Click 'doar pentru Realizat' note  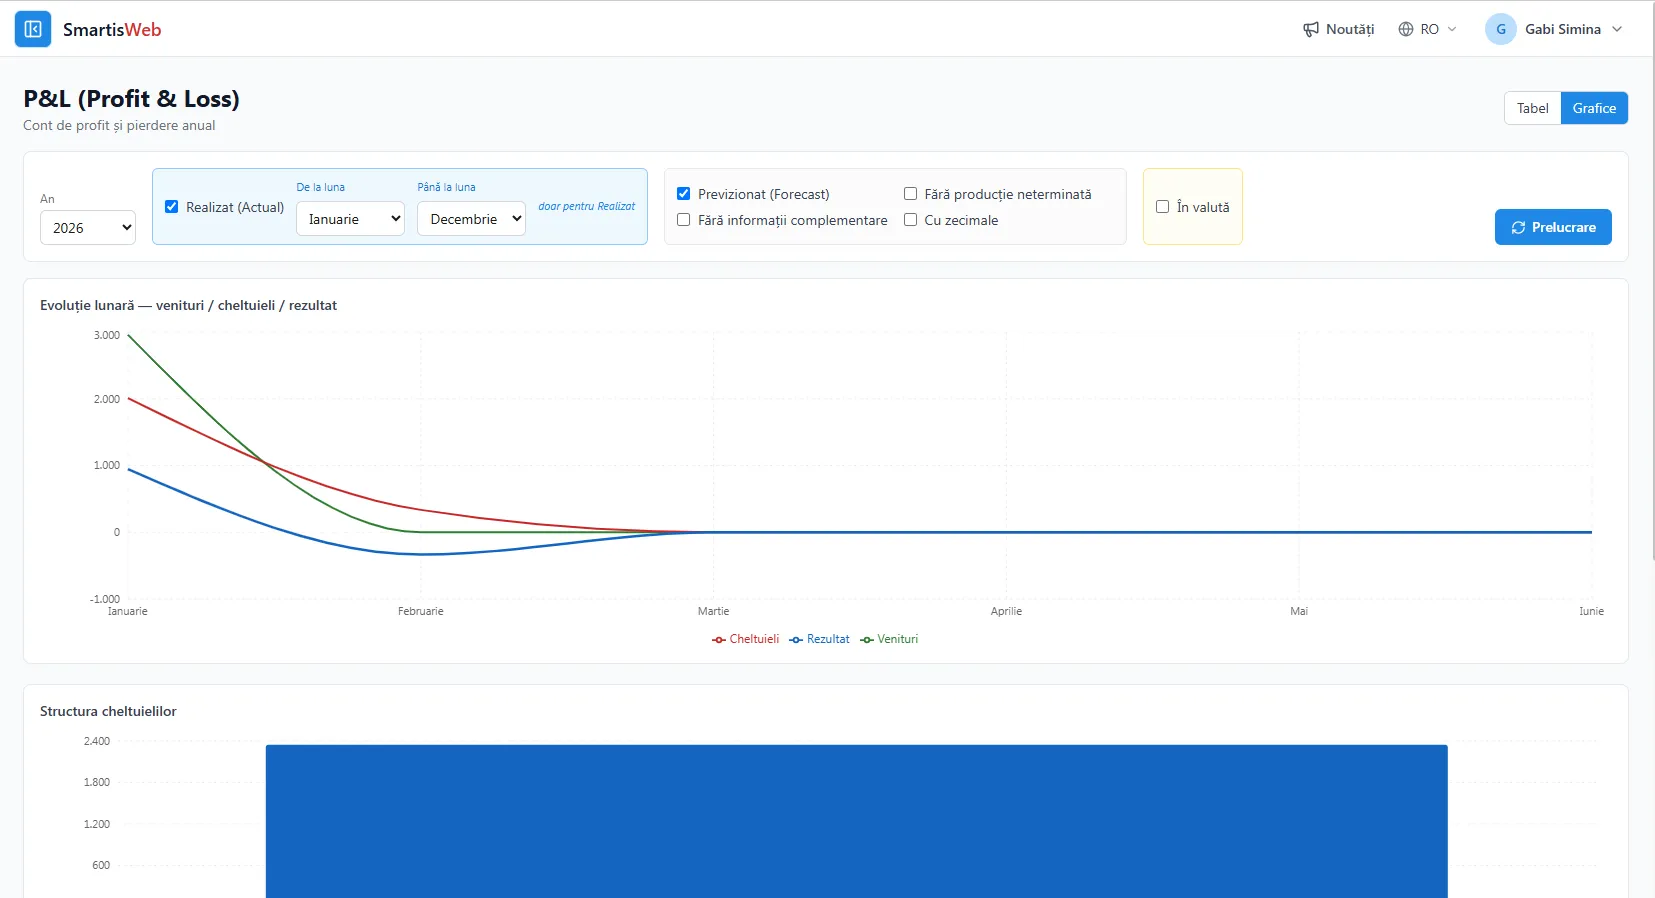pyautogui.click(x=586, y=206)
